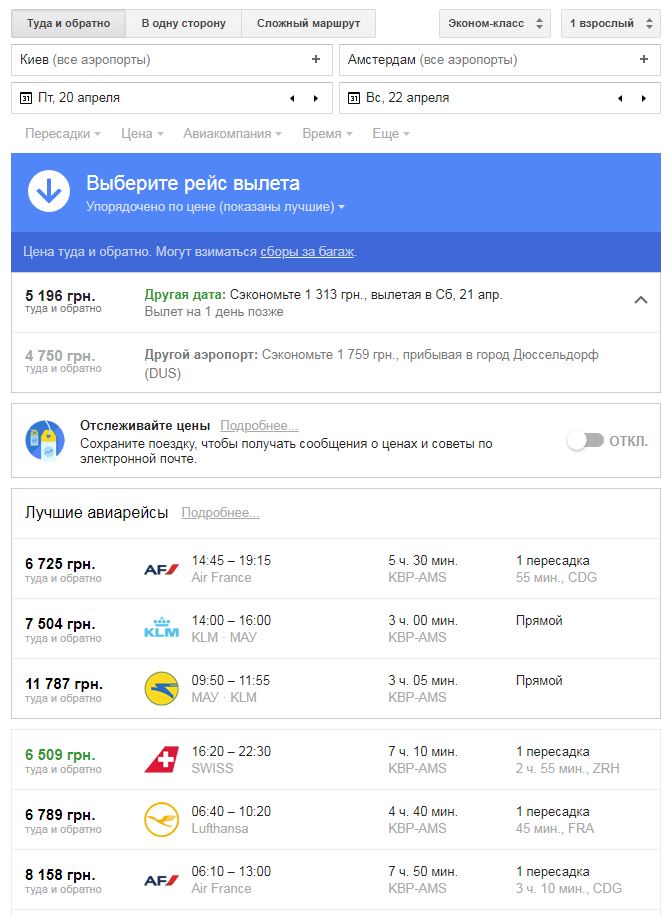Click Подробнее link next to Лучшие авиарейсы
Viewport: 672px width, 917px height.
[x=220, y=513]
